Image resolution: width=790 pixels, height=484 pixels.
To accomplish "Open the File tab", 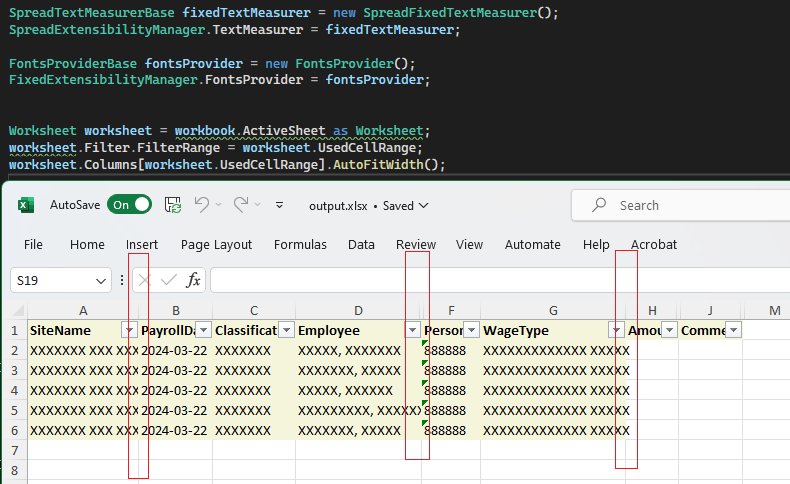I will 33,245.
